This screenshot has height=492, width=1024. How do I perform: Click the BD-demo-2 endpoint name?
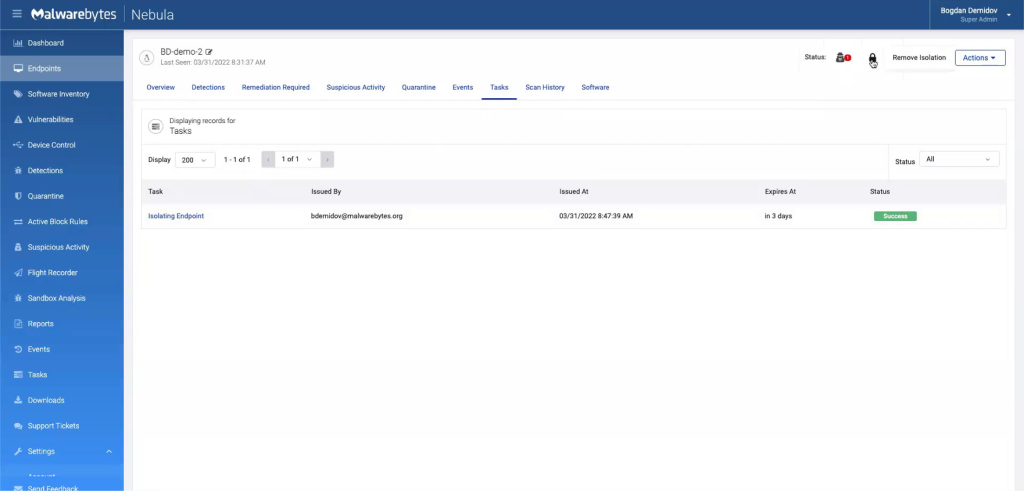[x=182, y=52]
